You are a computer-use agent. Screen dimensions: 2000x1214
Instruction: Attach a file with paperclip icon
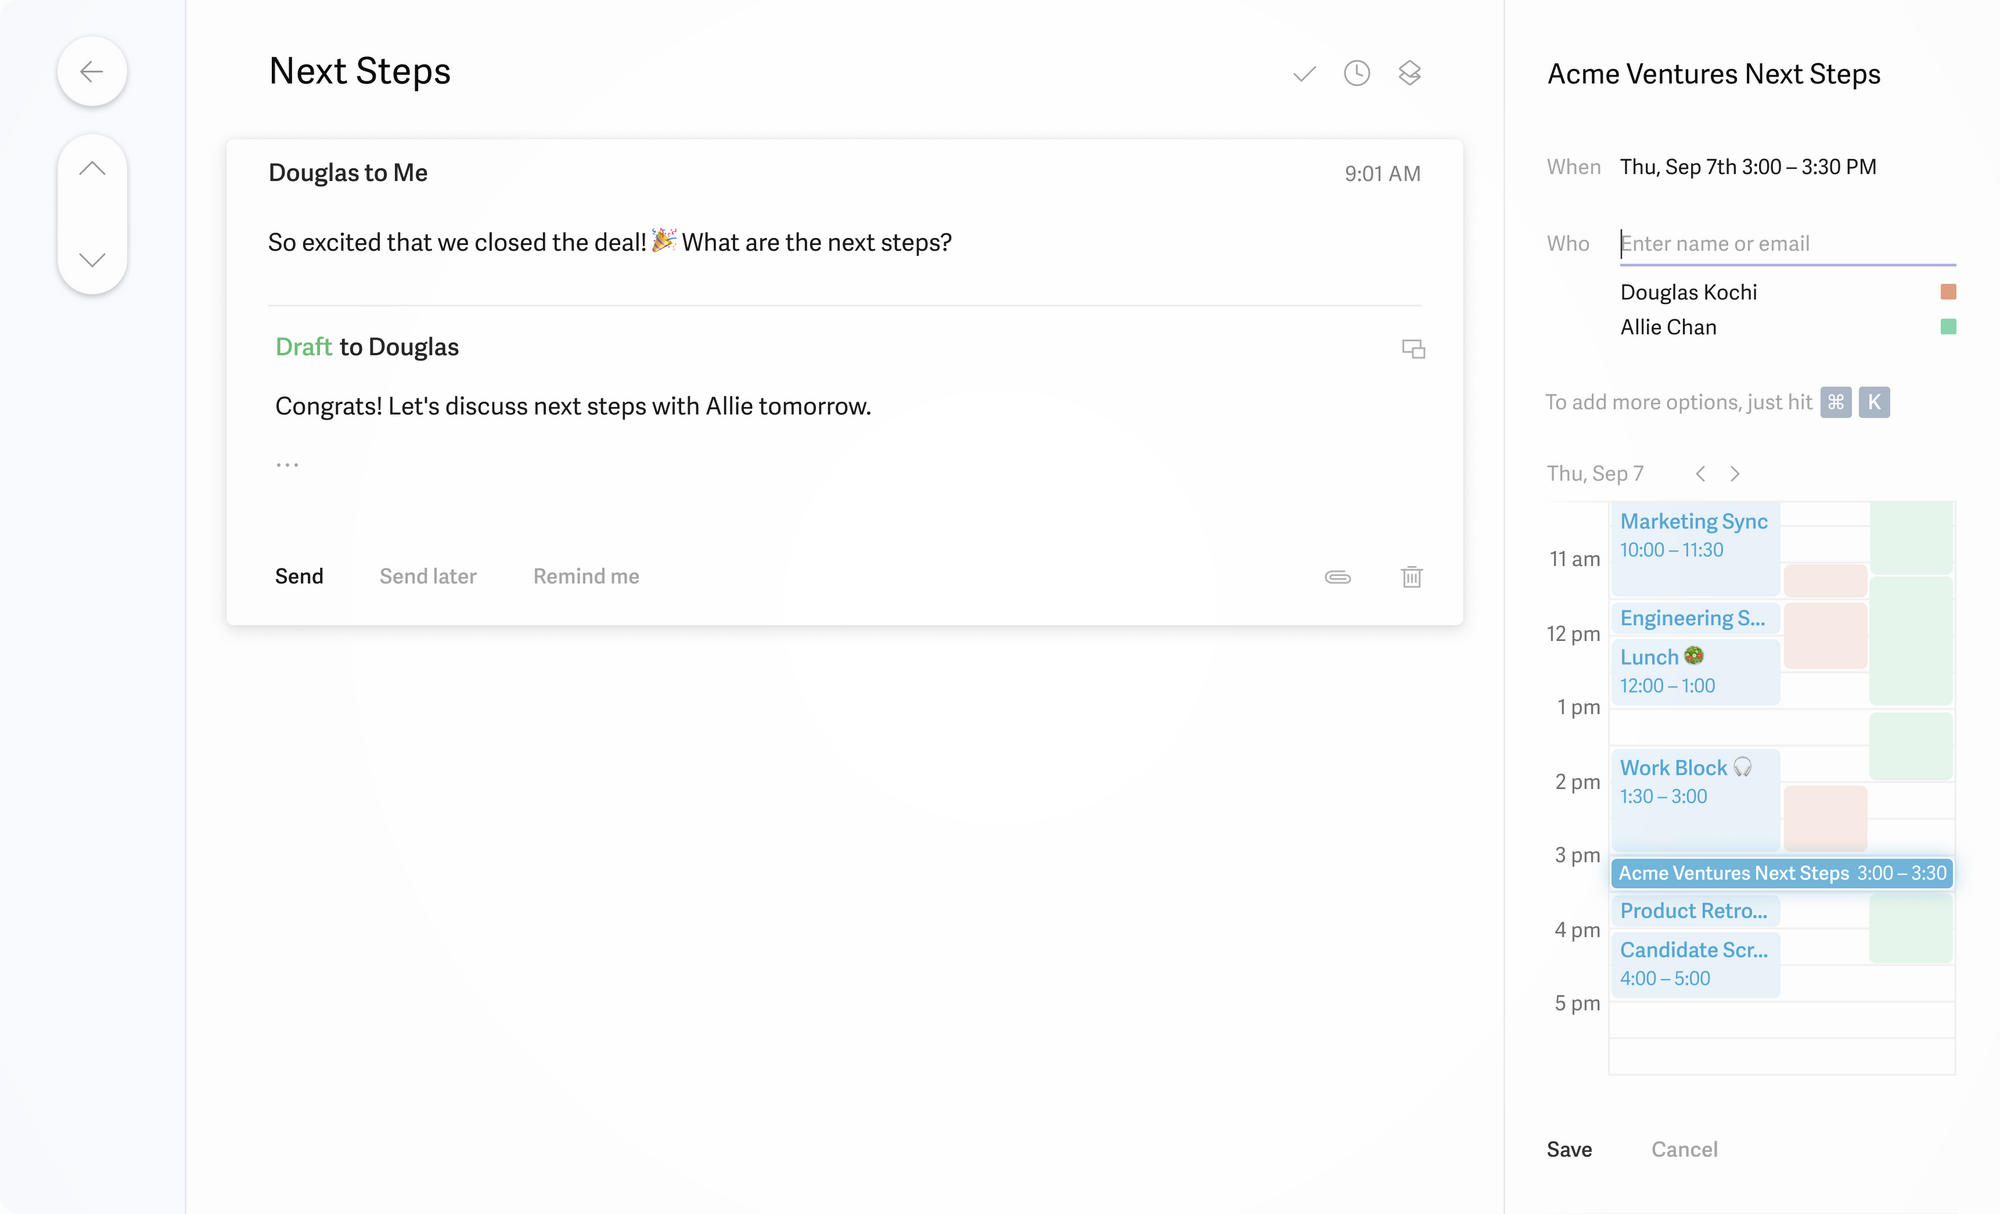pyautogui.click(x=1338, y=577)
